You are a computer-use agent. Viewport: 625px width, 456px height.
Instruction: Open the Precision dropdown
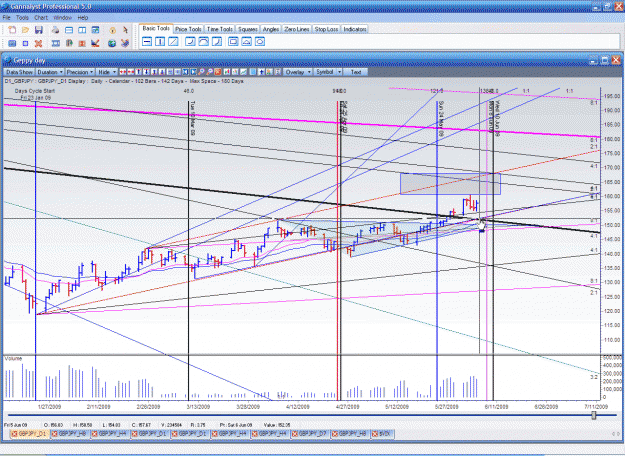point(80,72)
